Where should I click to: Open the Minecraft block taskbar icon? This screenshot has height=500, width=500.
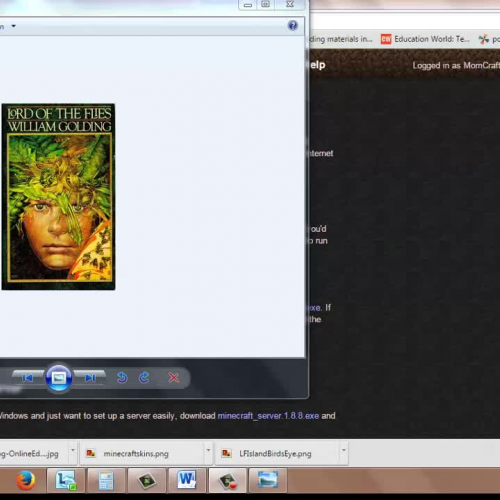(x=146, y=480)
